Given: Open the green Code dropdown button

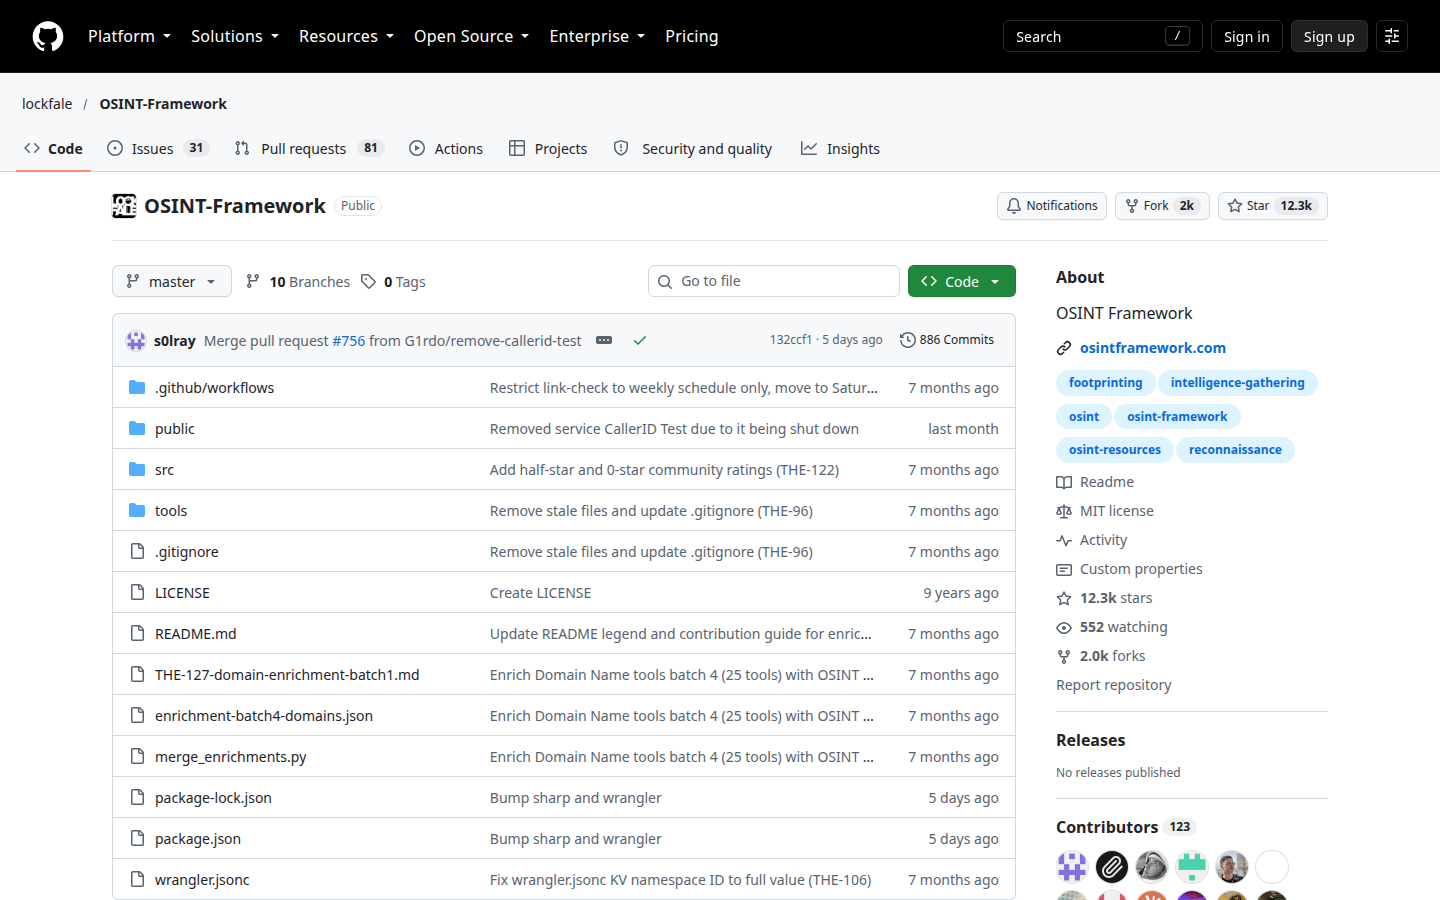Looking at the screenshot, I should [x=962, y=281].
